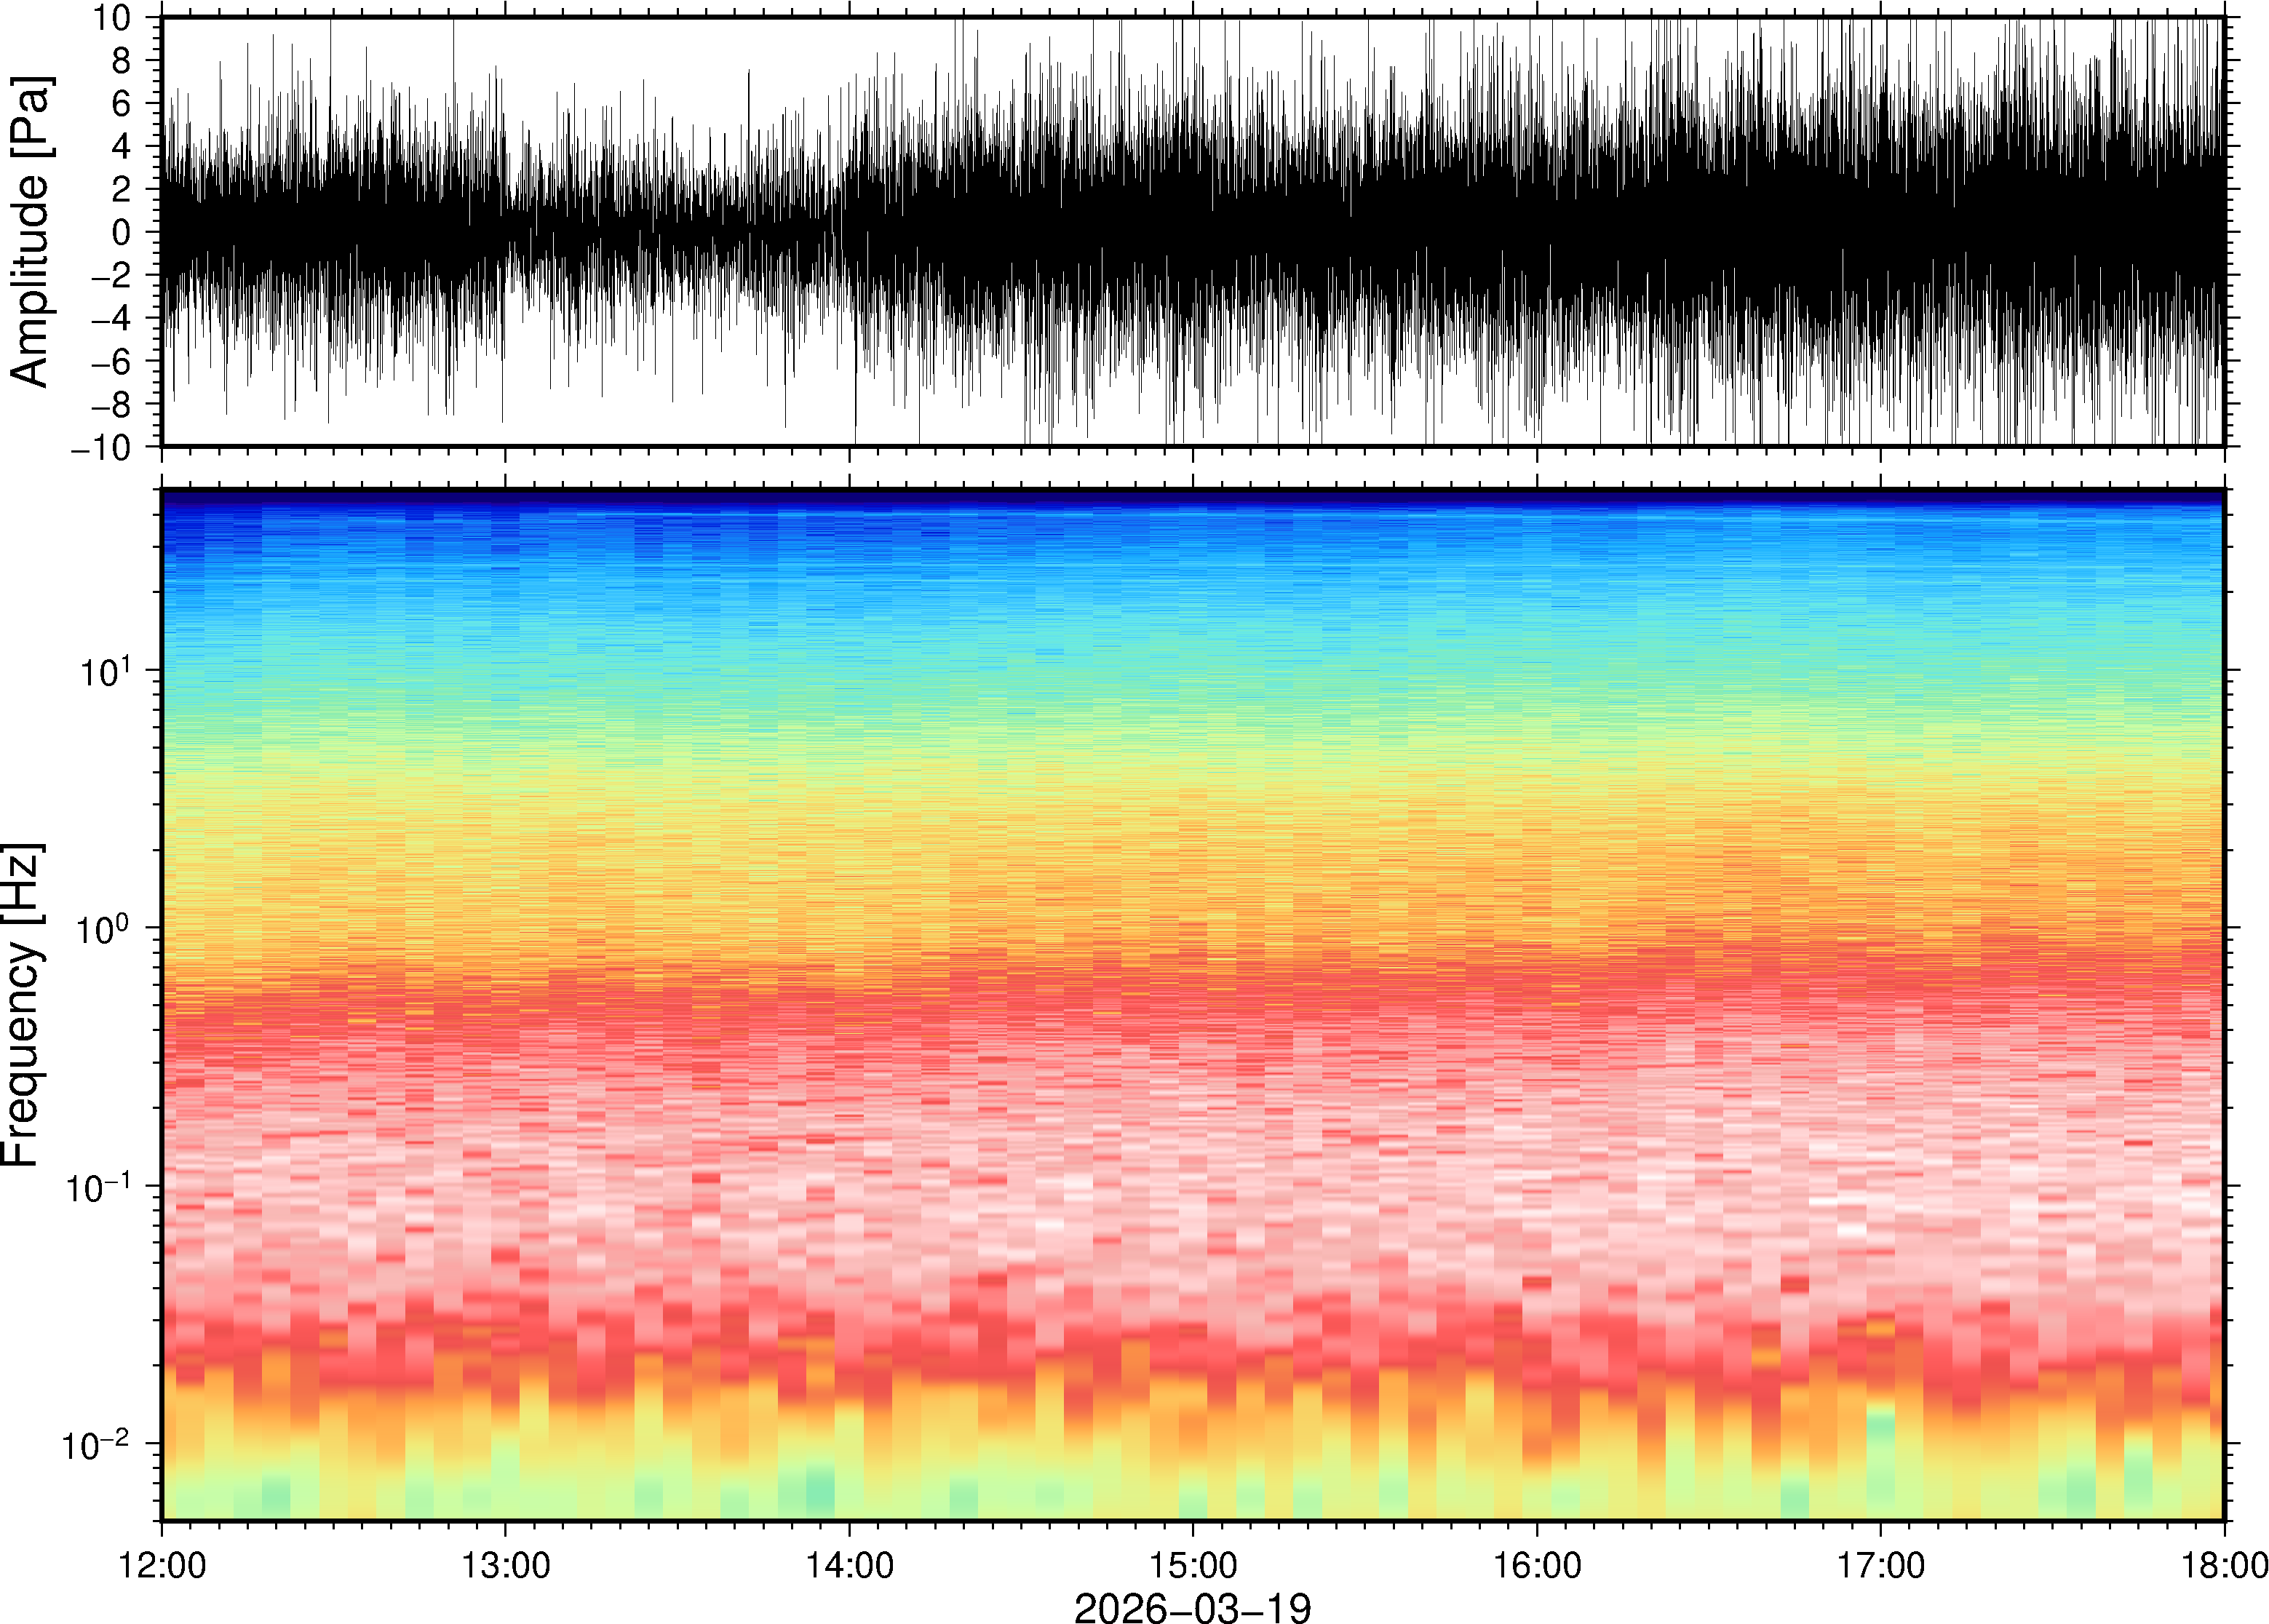Click the 0 amplitude tick label

pos(122,232)
